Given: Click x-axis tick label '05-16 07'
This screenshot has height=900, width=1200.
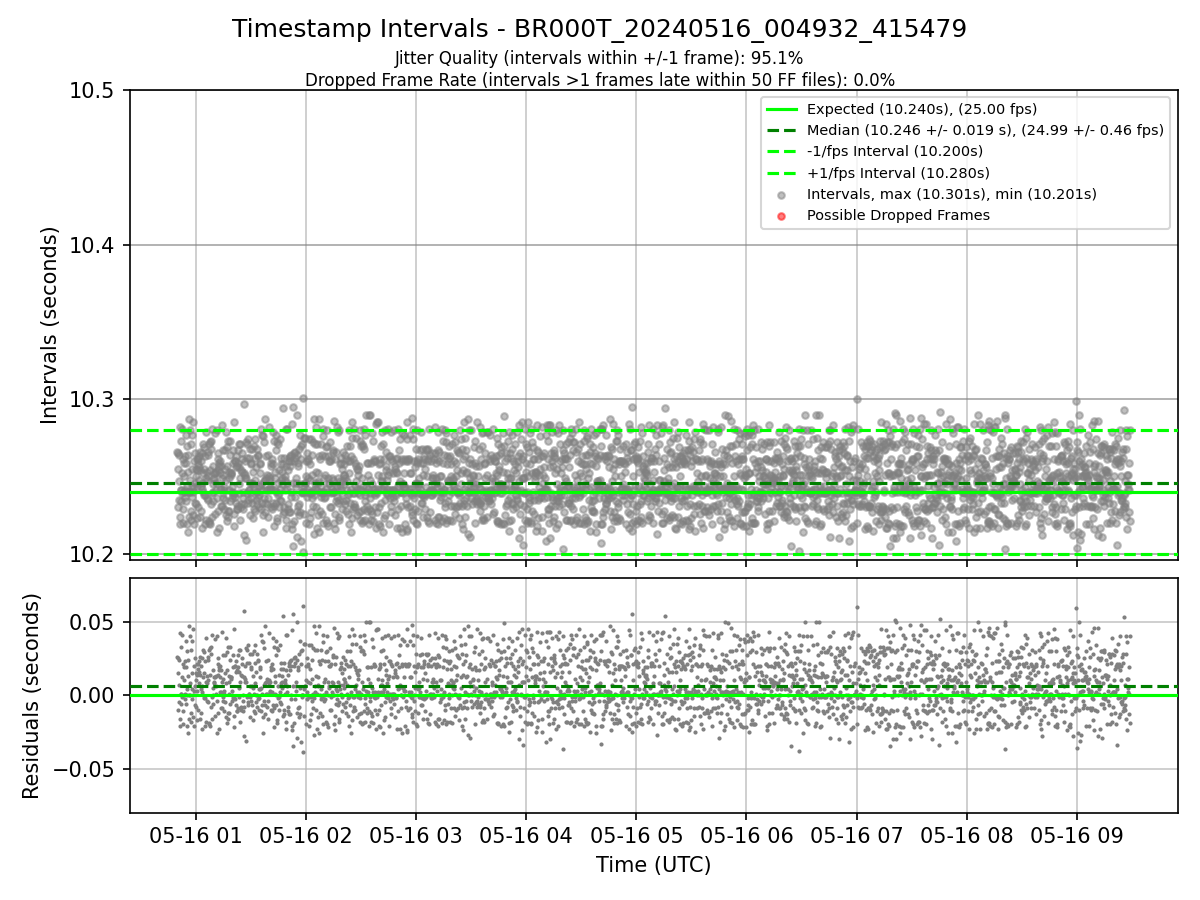Looking at the screenshot, I should [x=856, y=835].
